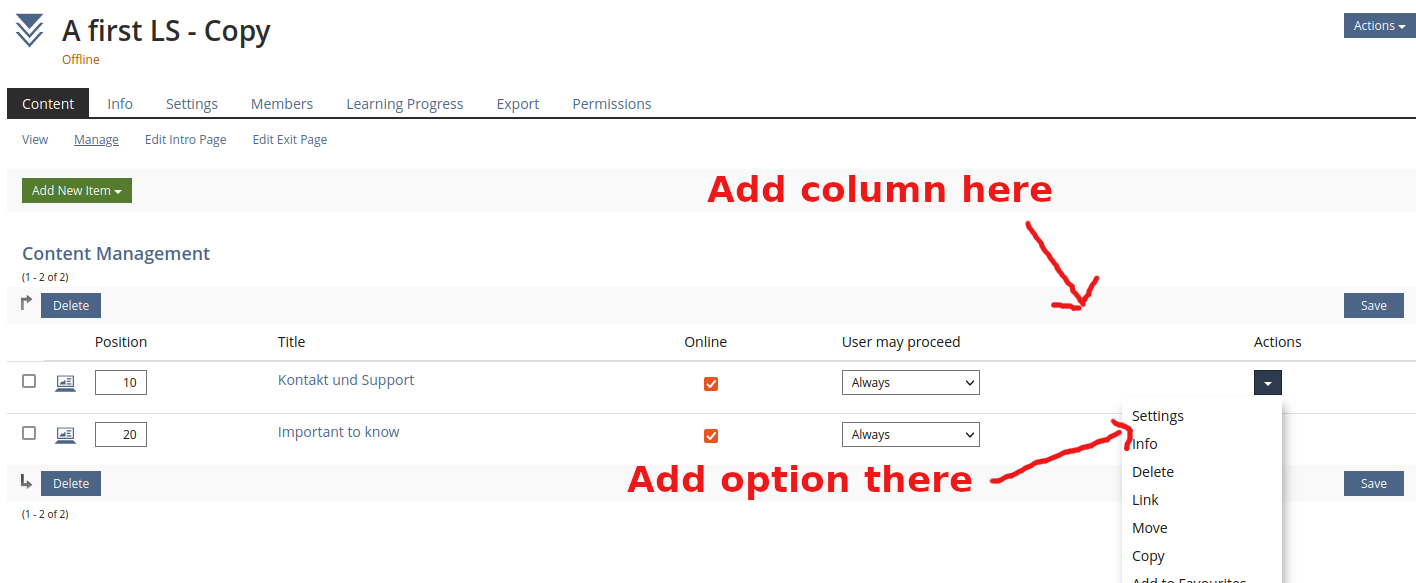Select Settings in the open actions menu

1157,416
